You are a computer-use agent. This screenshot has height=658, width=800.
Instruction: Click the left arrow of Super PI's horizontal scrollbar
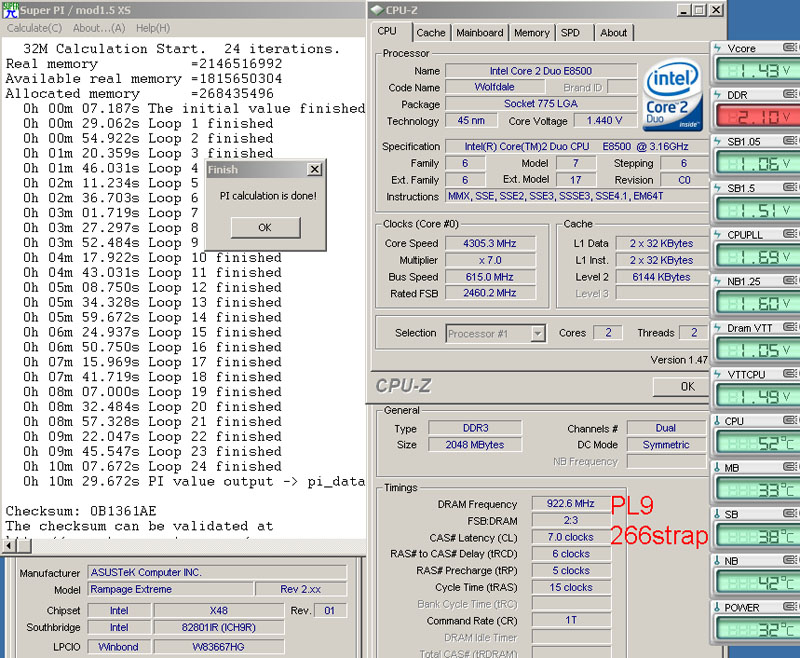coord(9,546)
